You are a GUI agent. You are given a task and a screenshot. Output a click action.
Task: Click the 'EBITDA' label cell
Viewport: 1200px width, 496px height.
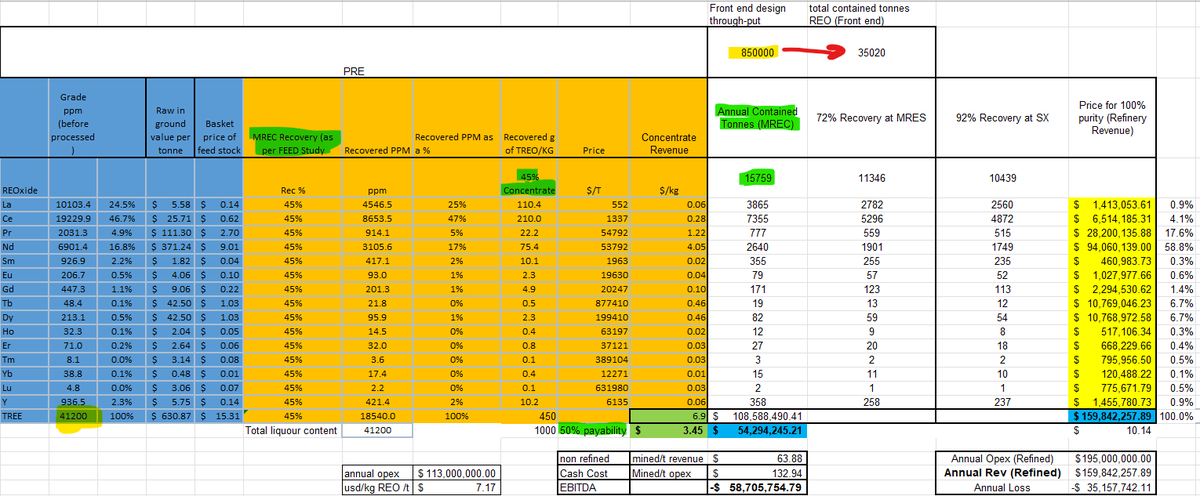click(x=591, y=487)
